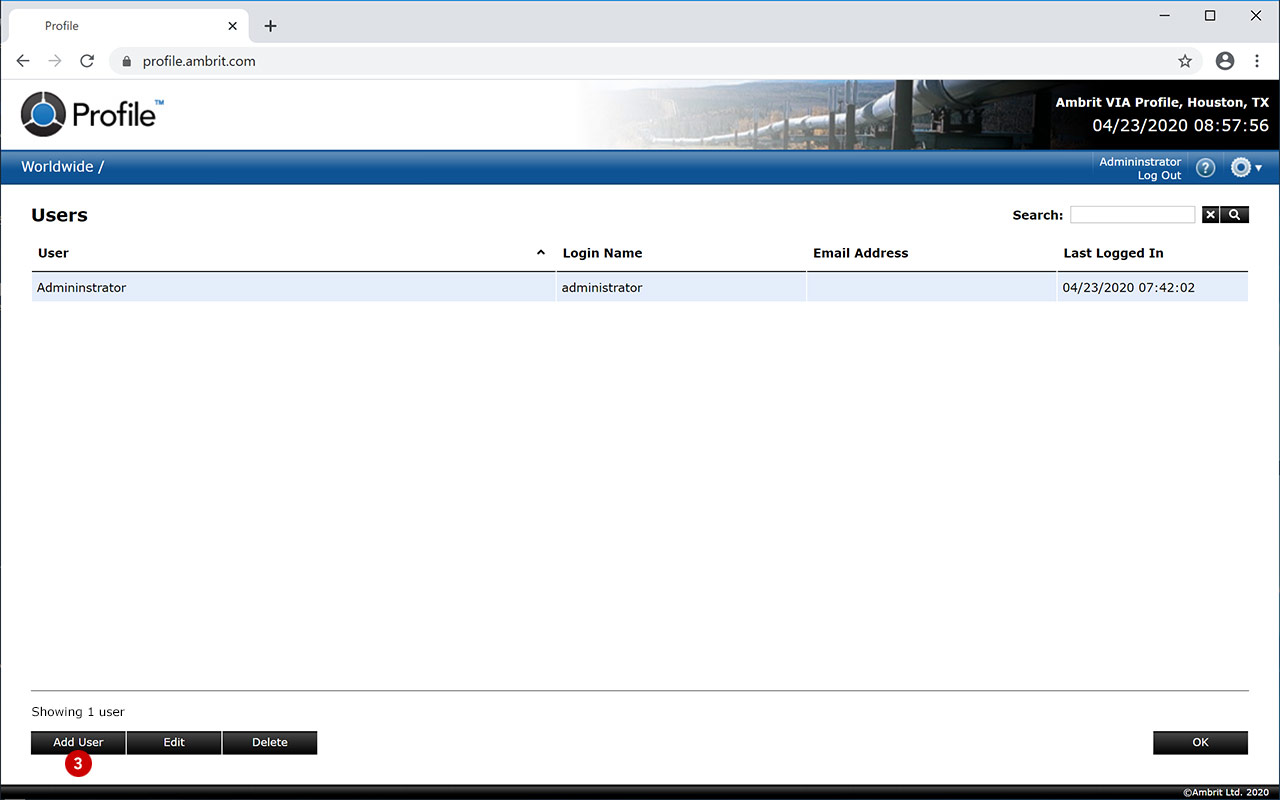Click the Log Out link
1280x800 pixels.
tap(1159, 176)
